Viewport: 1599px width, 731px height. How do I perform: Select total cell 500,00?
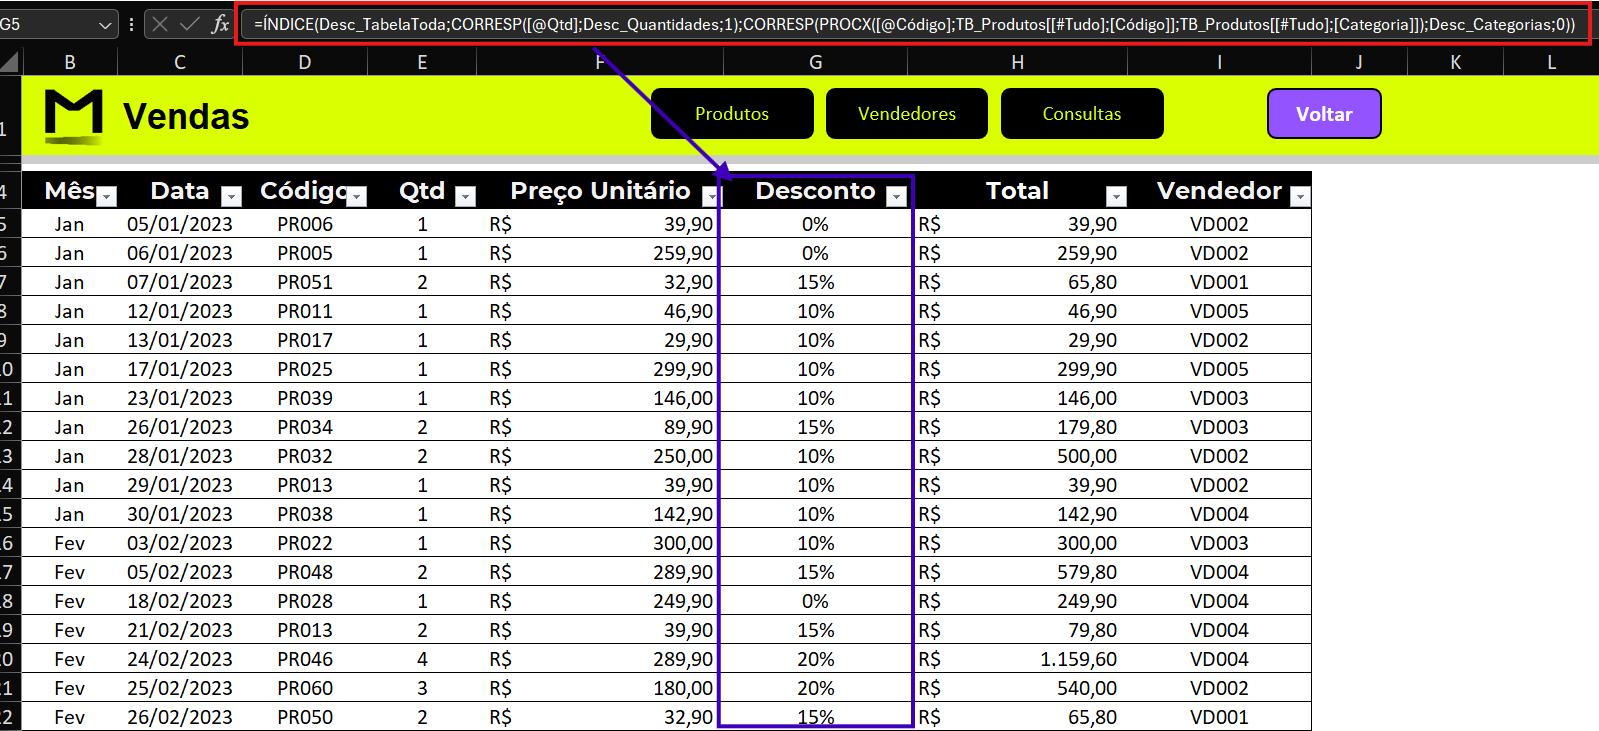click(1017, 456)
